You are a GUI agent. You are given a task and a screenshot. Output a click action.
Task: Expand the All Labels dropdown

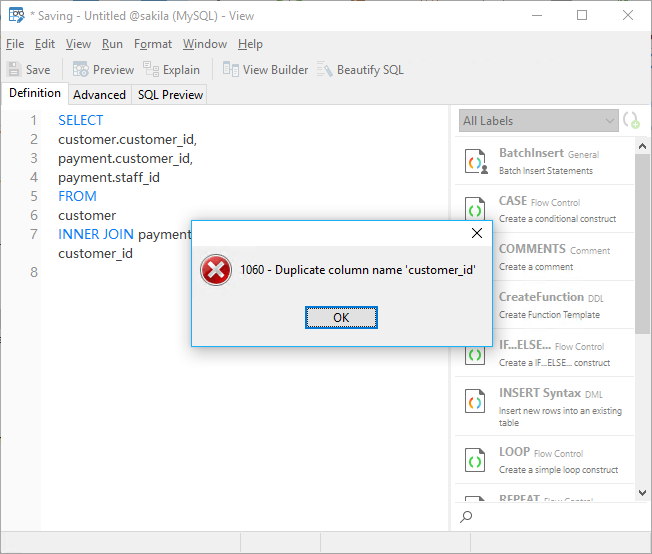pos(610,121)
